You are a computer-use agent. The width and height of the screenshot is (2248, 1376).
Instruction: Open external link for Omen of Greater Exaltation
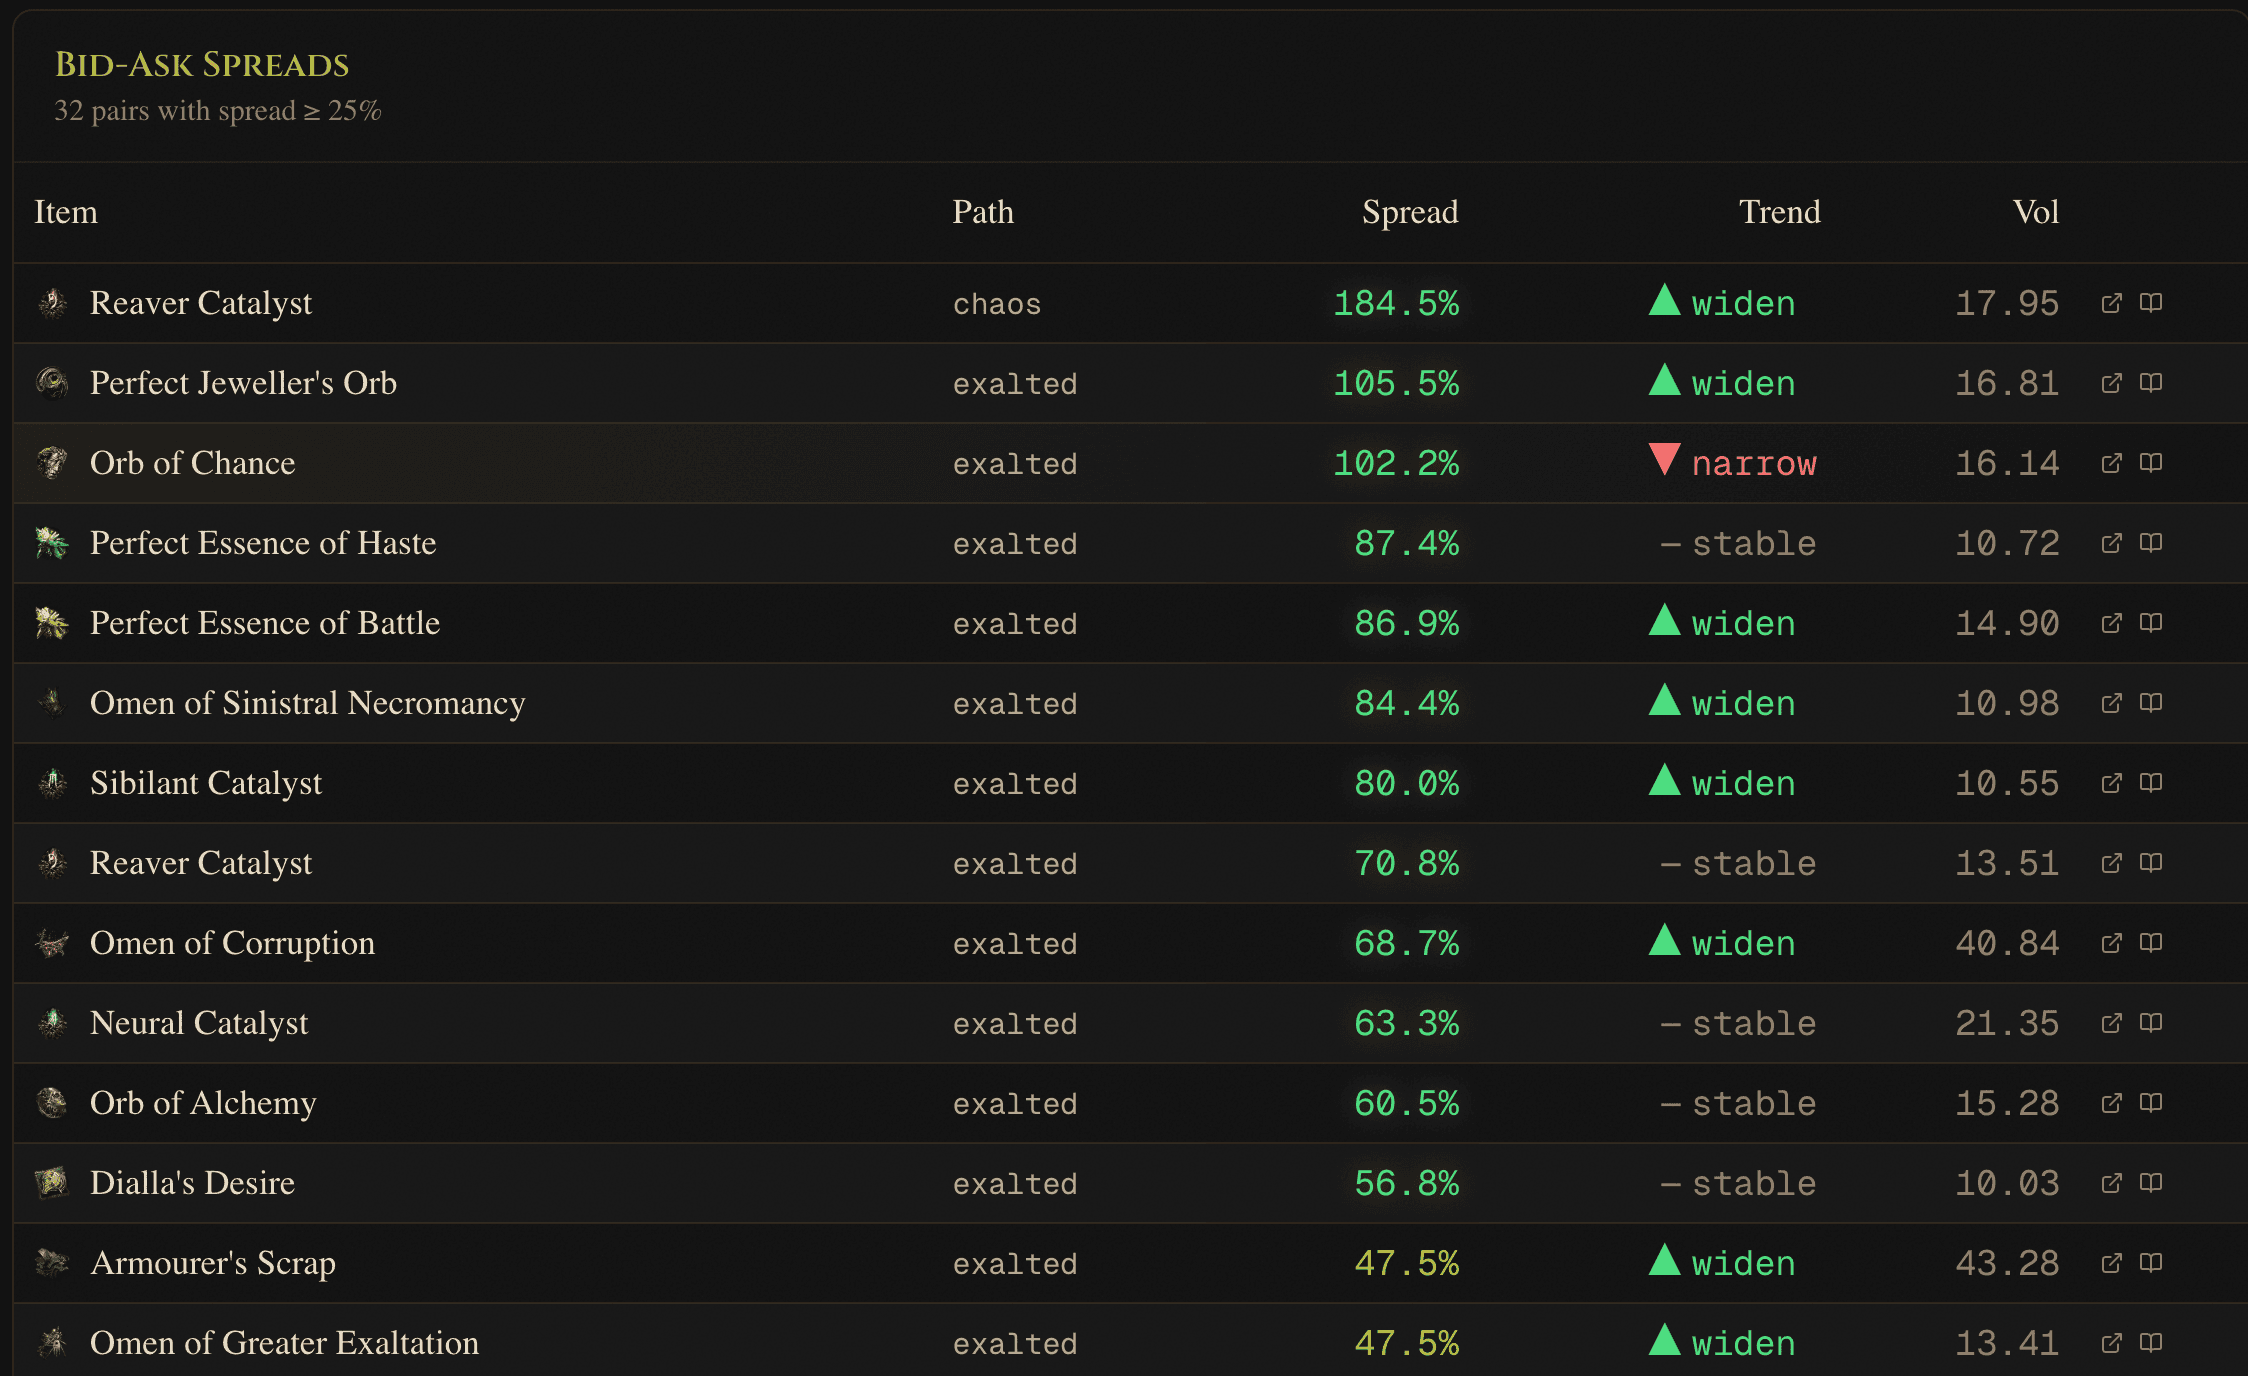[x=2111, y=1343]
